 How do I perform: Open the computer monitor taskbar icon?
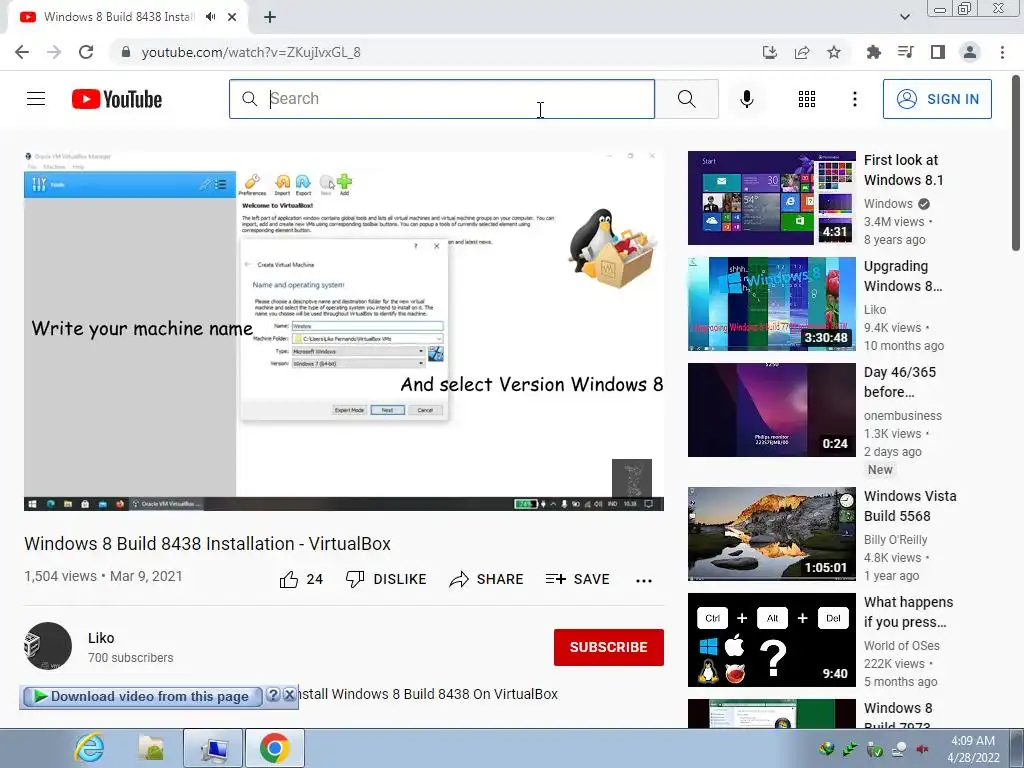(x=214, y=748)
